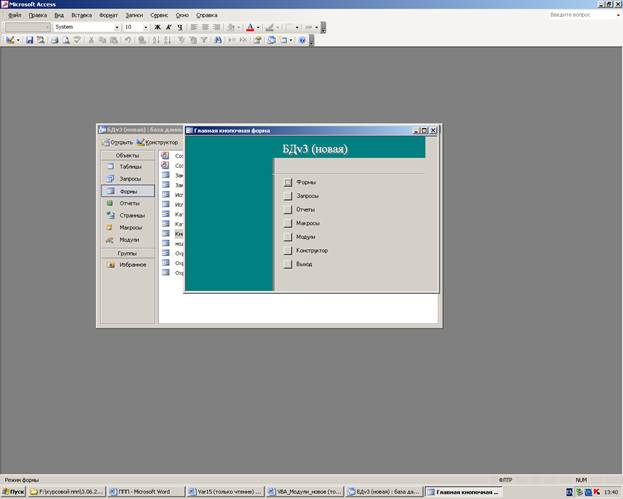Select Запросы in the objects sidebar
This screenshot has width=623, height=499.
(x=130, y=178)
